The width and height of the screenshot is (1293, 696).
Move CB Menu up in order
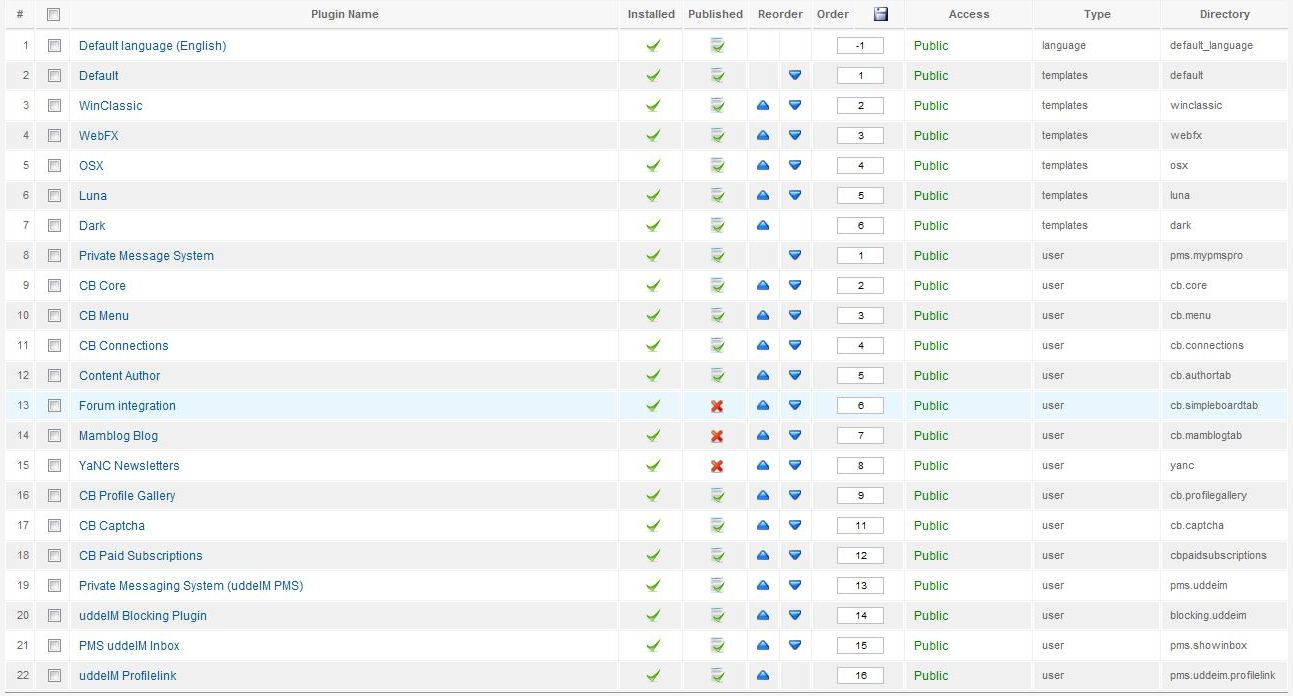coord(763,315)
